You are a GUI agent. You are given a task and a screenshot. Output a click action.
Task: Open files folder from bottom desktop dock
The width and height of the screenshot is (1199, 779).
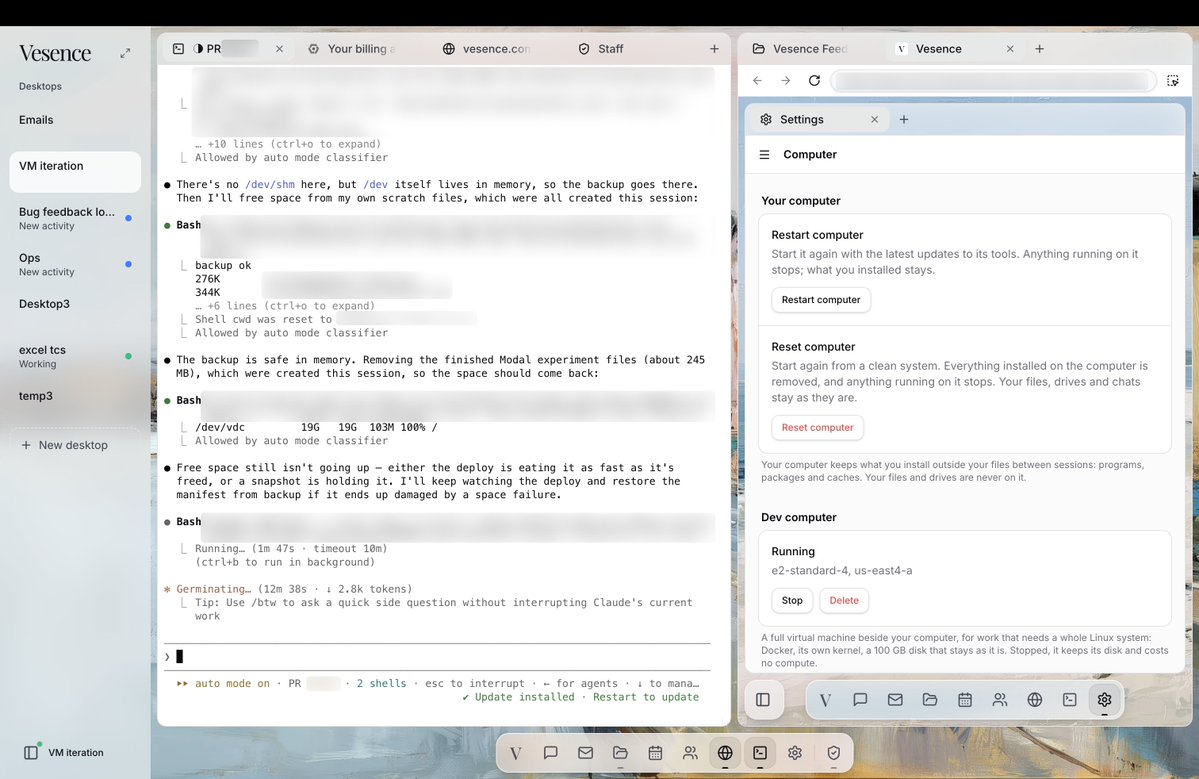pyautogui.click(x=620, y=753)
